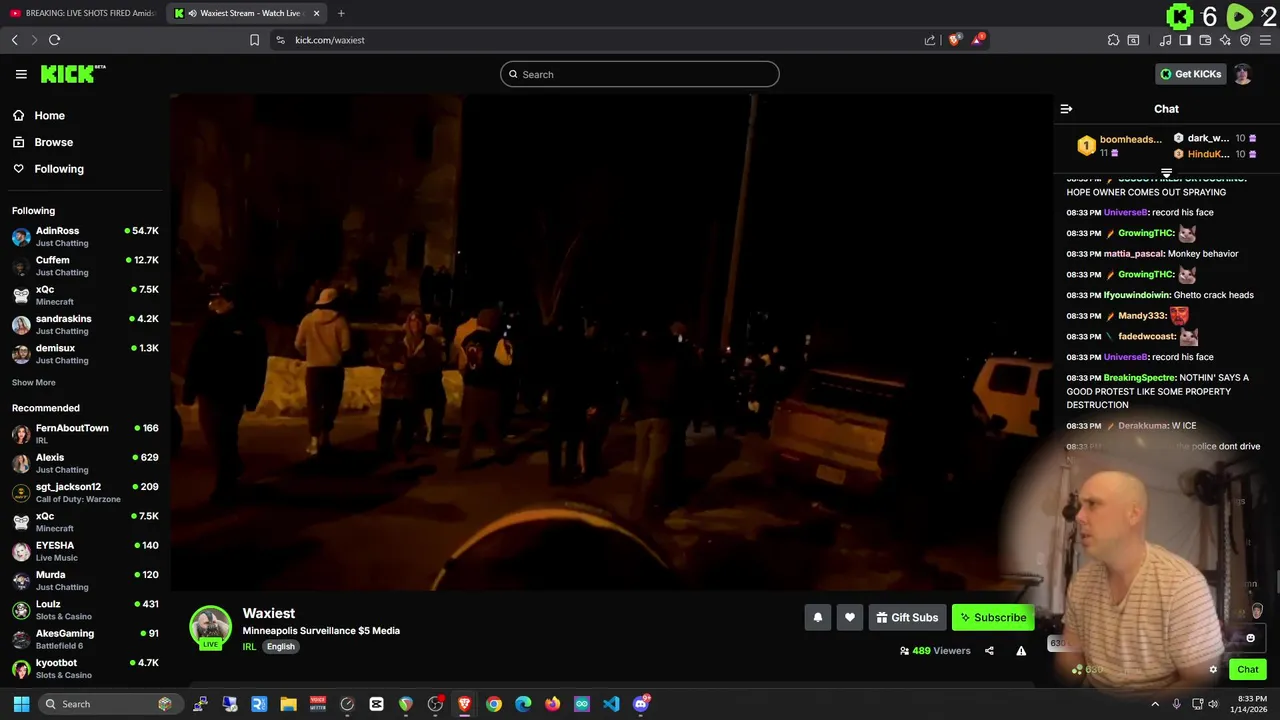Open the AkesGaming recommended channel

(85, 639)
